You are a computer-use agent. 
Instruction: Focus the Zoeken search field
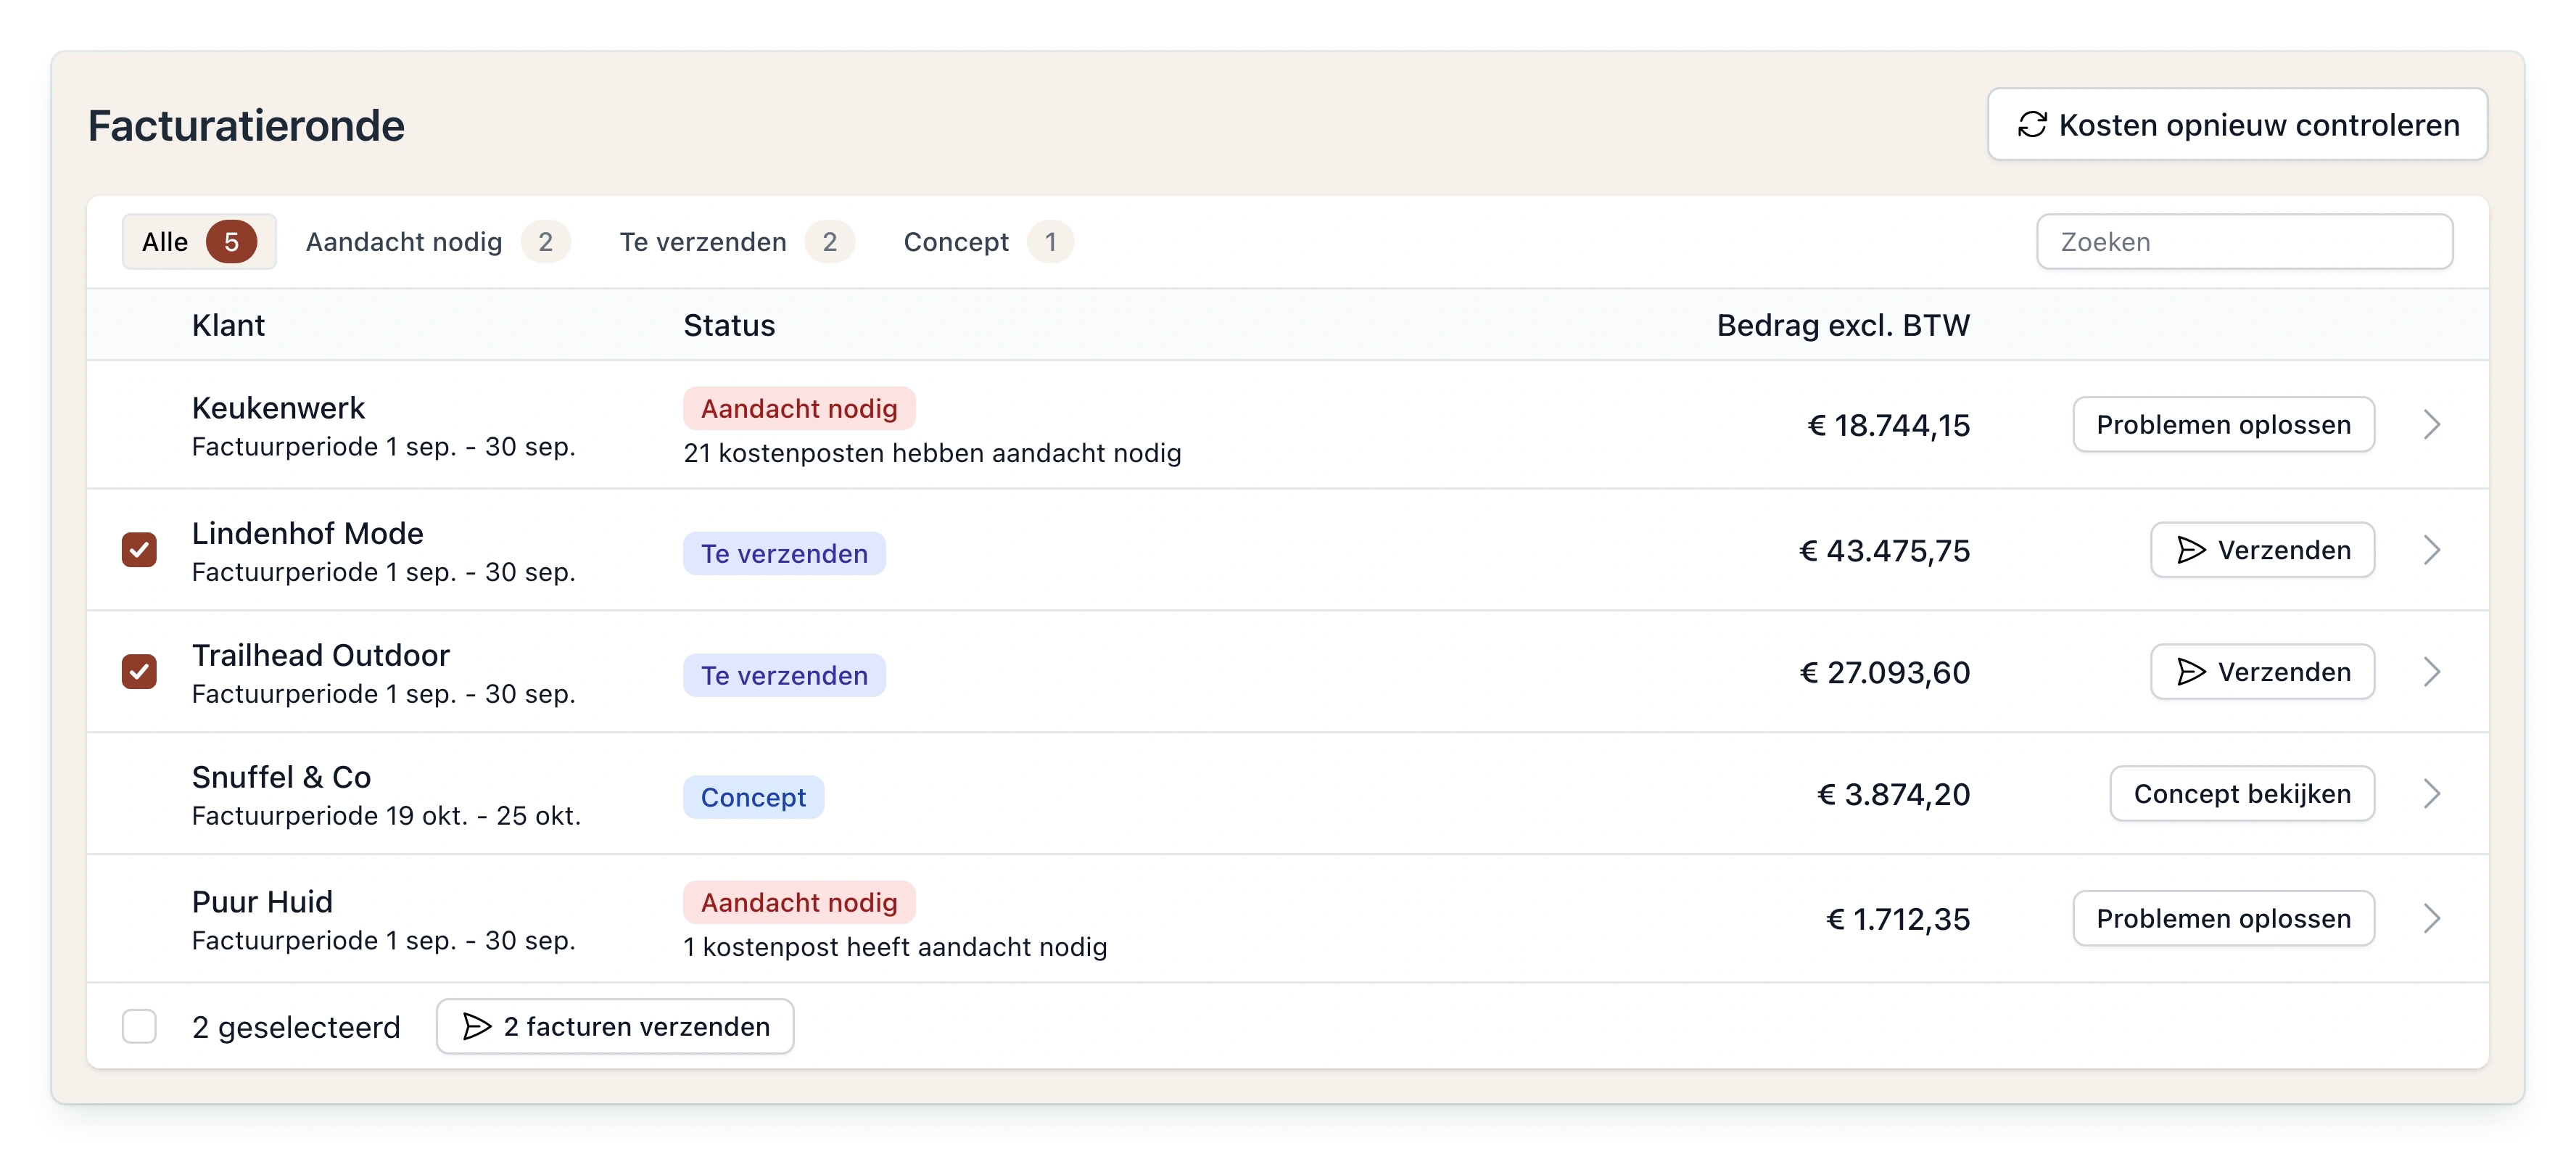coord(2244,242)
